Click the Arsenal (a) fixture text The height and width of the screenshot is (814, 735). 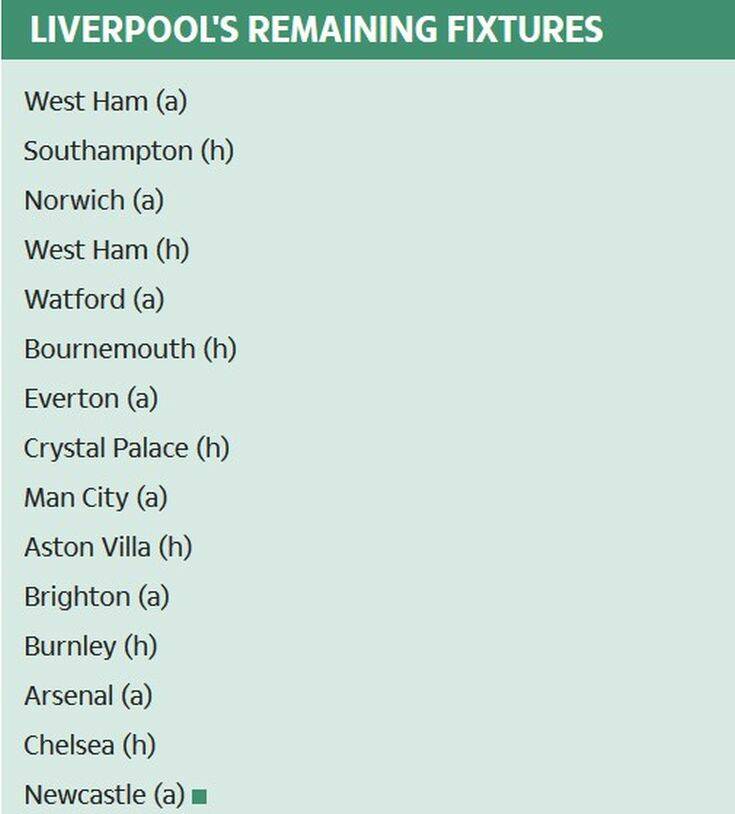click(x=88, y=695)
